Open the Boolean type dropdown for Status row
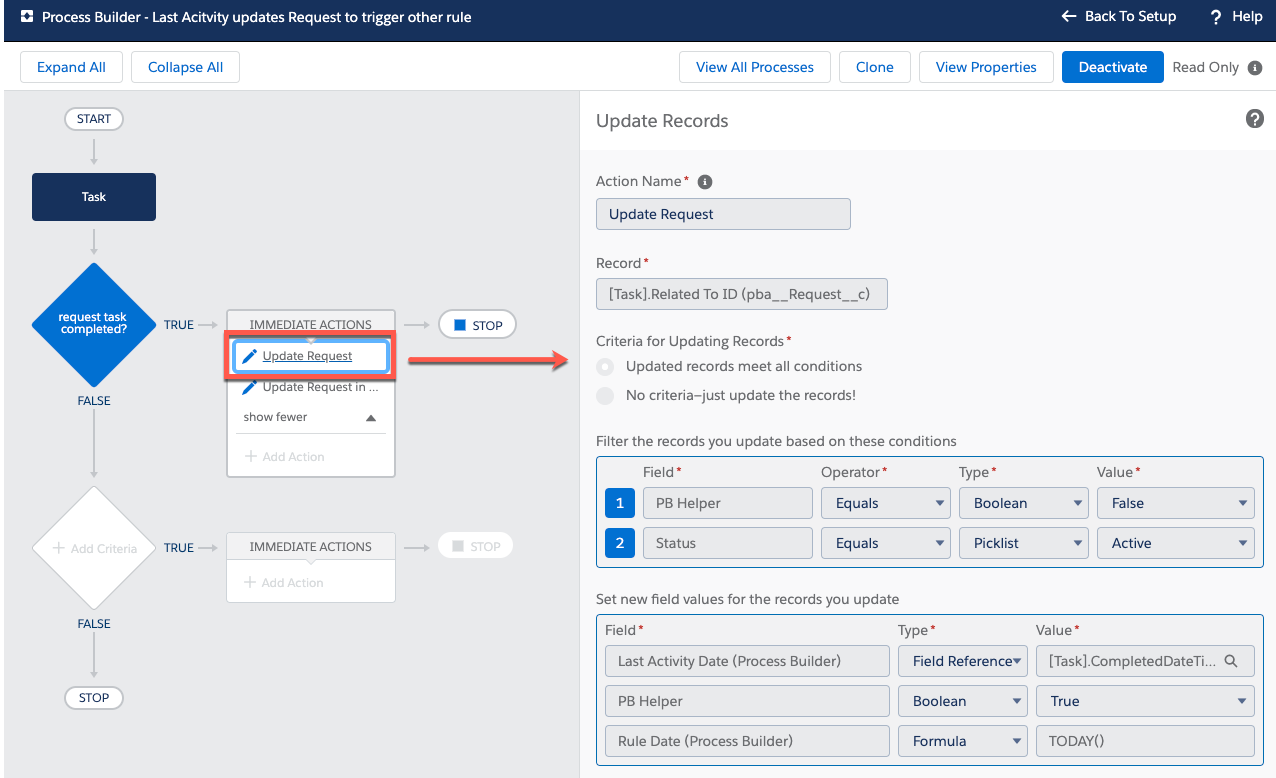Viewport: 1276px width, 778px height. (1023, 542)
